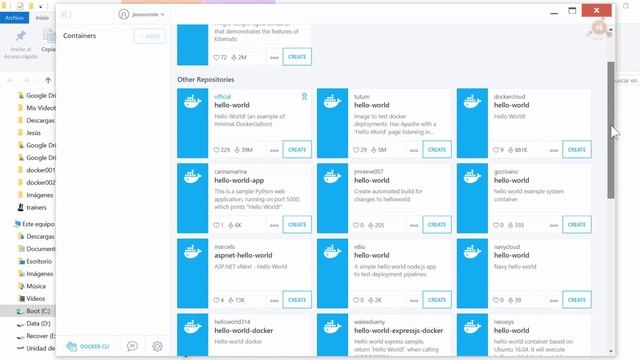Create the navycloud hello-world container
640x360 pixels.
[x=577, y=300]
